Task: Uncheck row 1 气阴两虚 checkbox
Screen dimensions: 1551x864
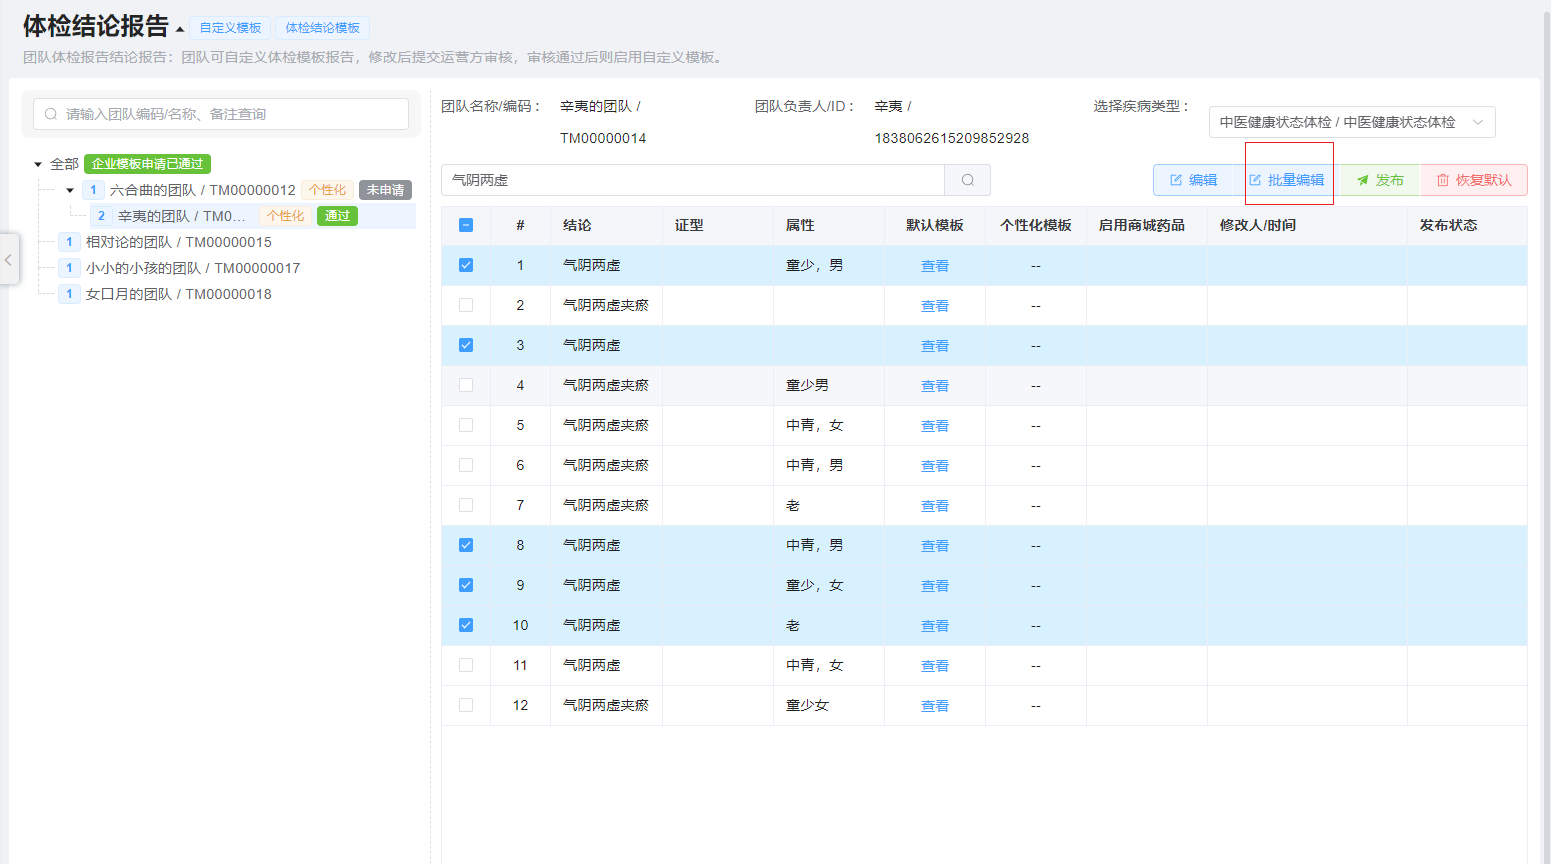Action: pyautogui.click(x=466, y=265)
